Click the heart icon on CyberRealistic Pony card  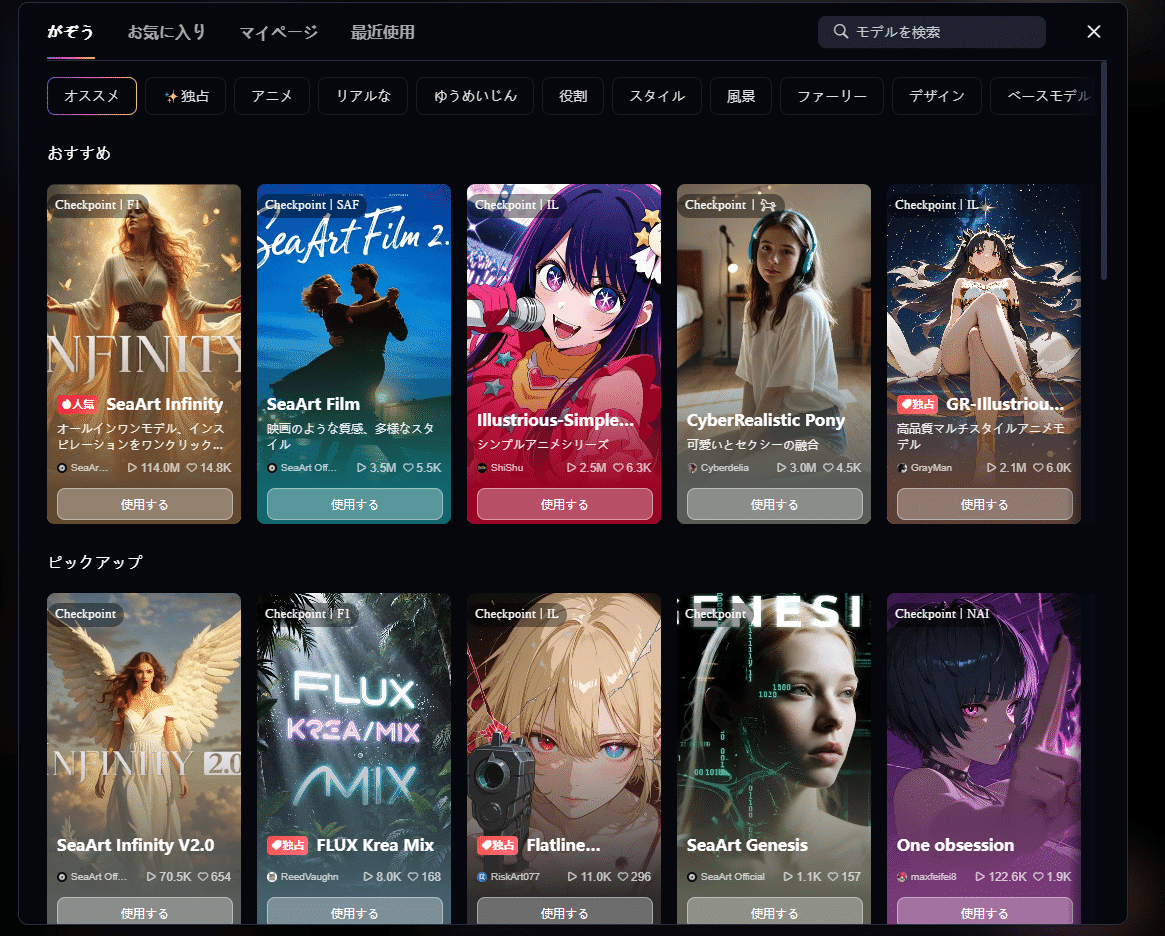click(x=828, y=467)
